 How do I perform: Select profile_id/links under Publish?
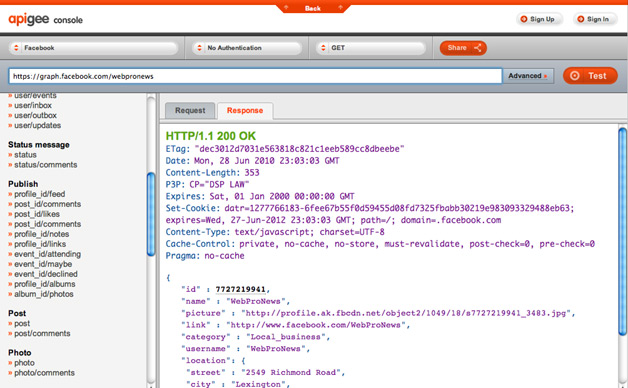click(40, 244)
